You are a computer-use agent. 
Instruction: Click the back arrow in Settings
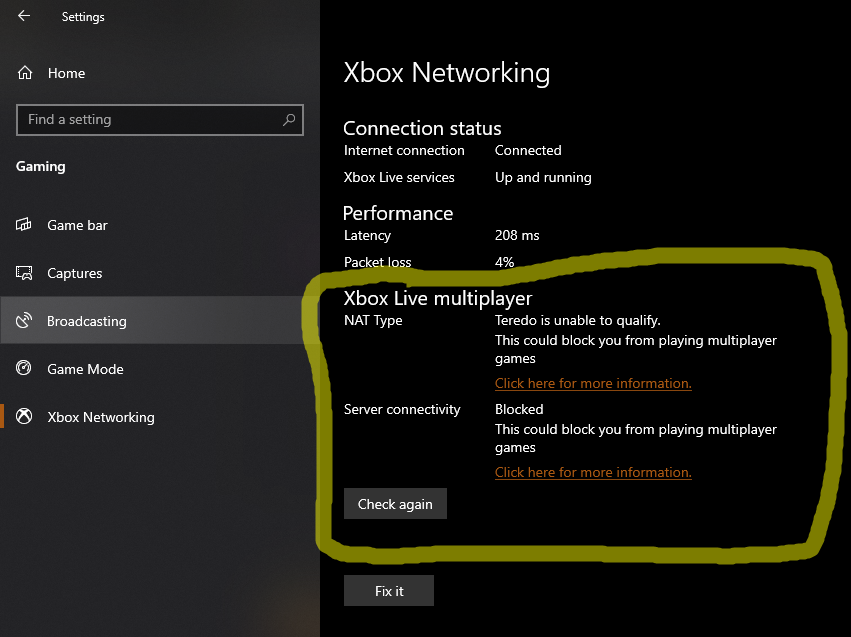[x=24, y=16]
